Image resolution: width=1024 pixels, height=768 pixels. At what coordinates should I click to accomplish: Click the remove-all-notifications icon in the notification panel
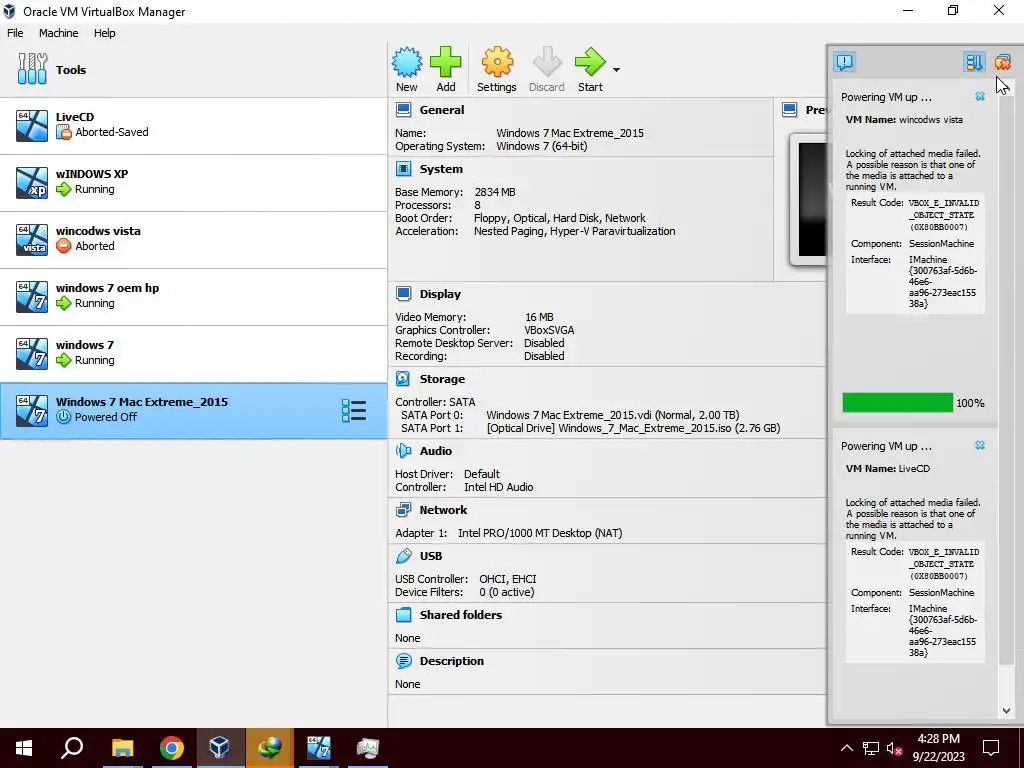coord(1002,62)
